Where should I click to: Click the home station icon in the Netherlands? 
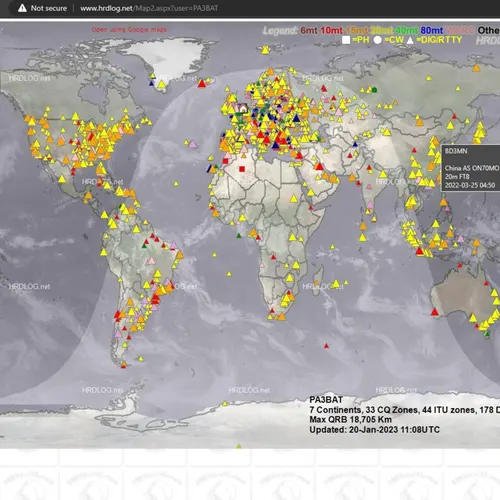tap(243, 108)
